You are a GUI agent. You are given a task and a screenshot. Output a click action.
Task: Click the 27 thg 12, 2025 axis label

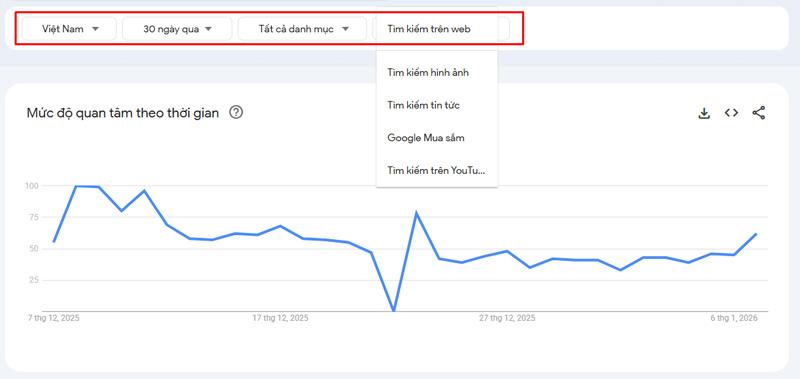[507, 318]
